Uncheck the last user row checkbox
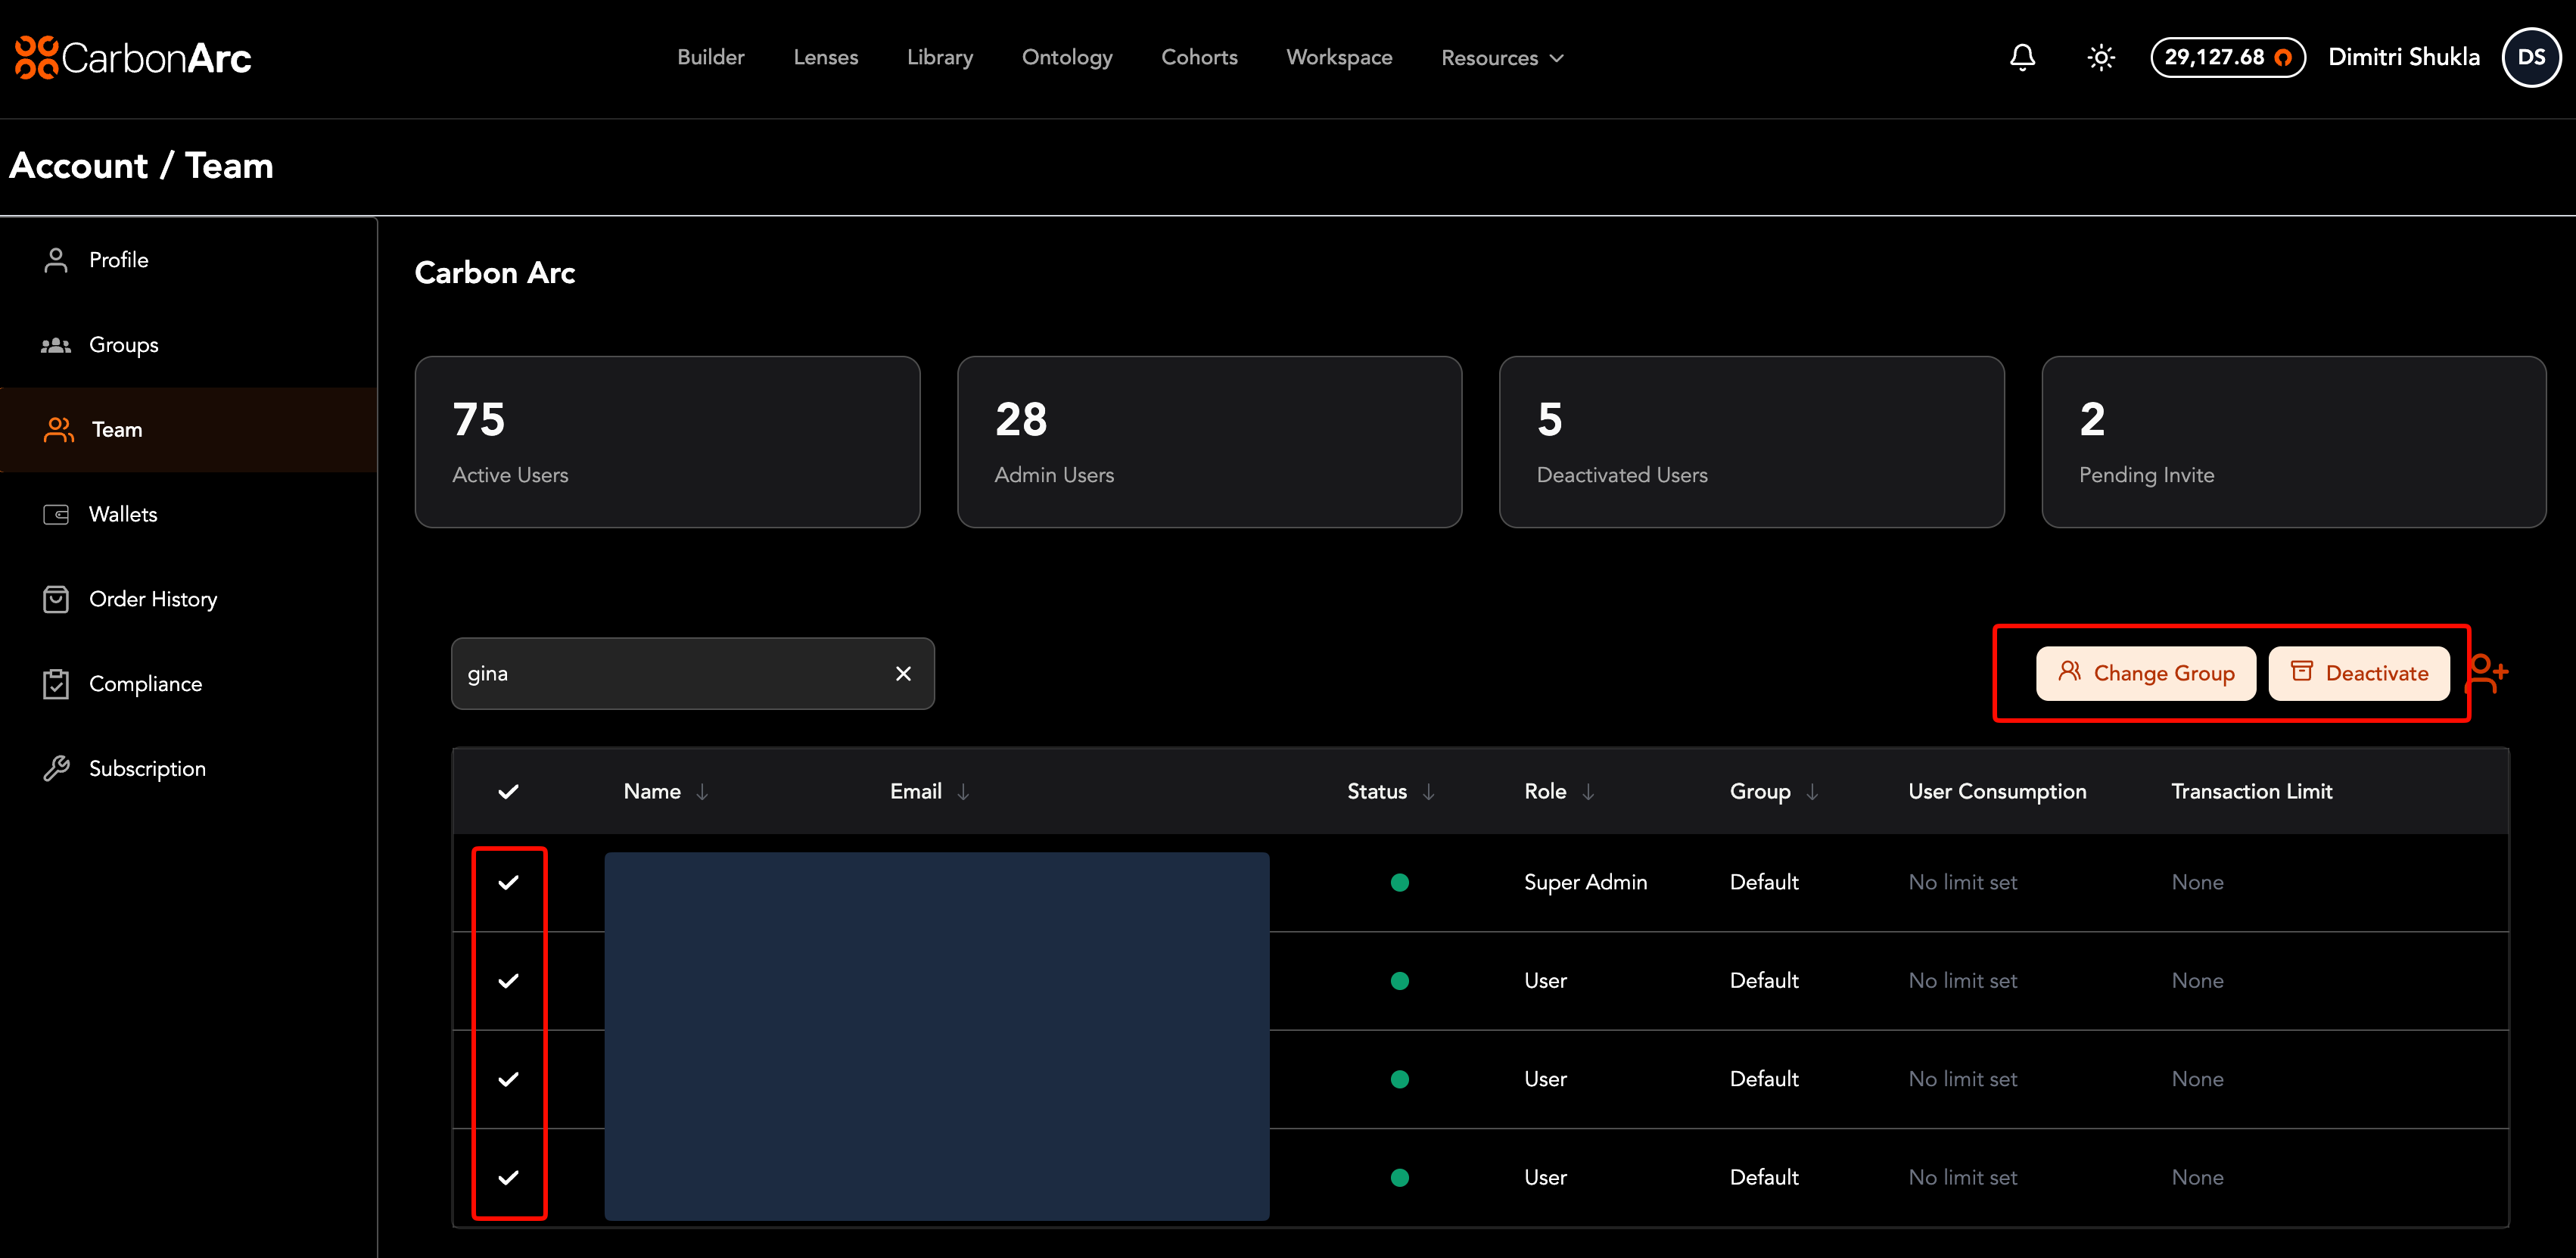 (x=508, y=1177)
